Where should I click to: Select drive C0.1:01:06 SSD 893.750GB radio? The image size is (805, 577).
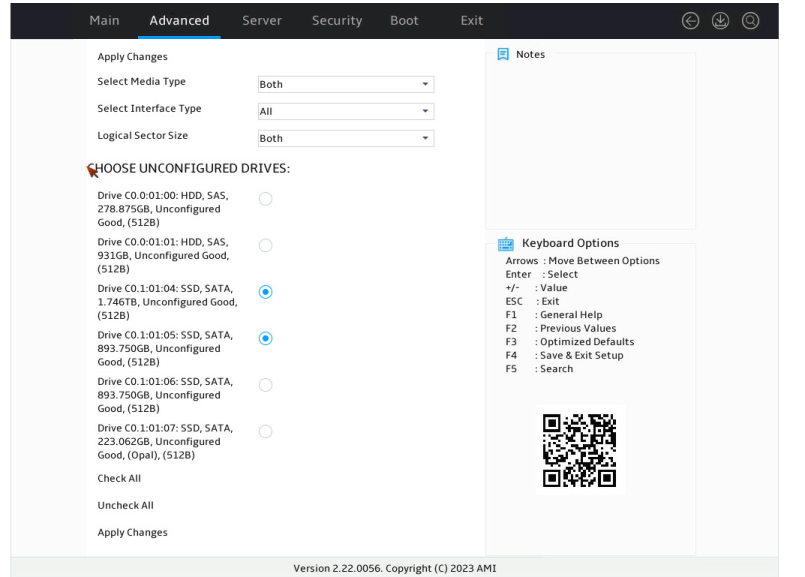[x=265, y=385]
